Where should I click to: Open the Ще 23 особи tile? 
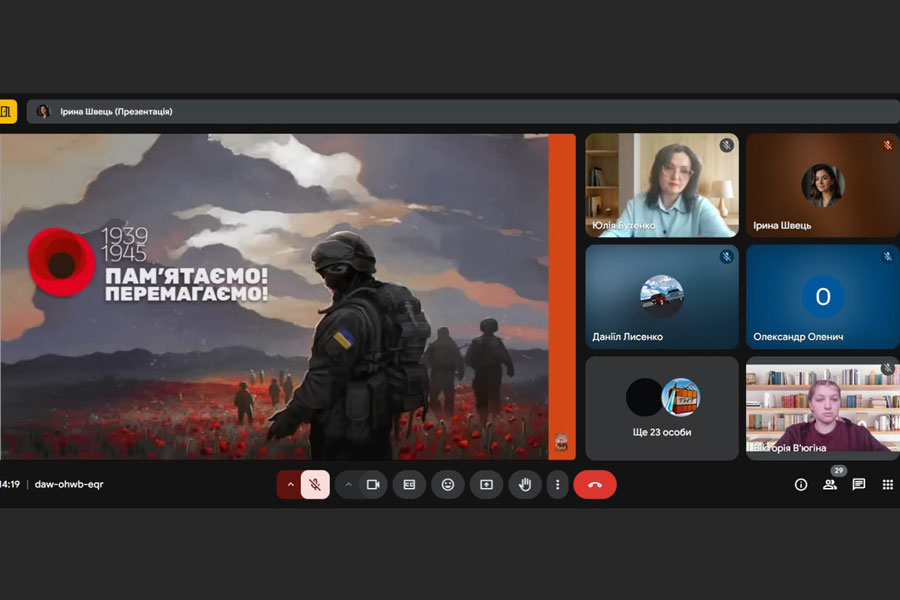(662, 408)
